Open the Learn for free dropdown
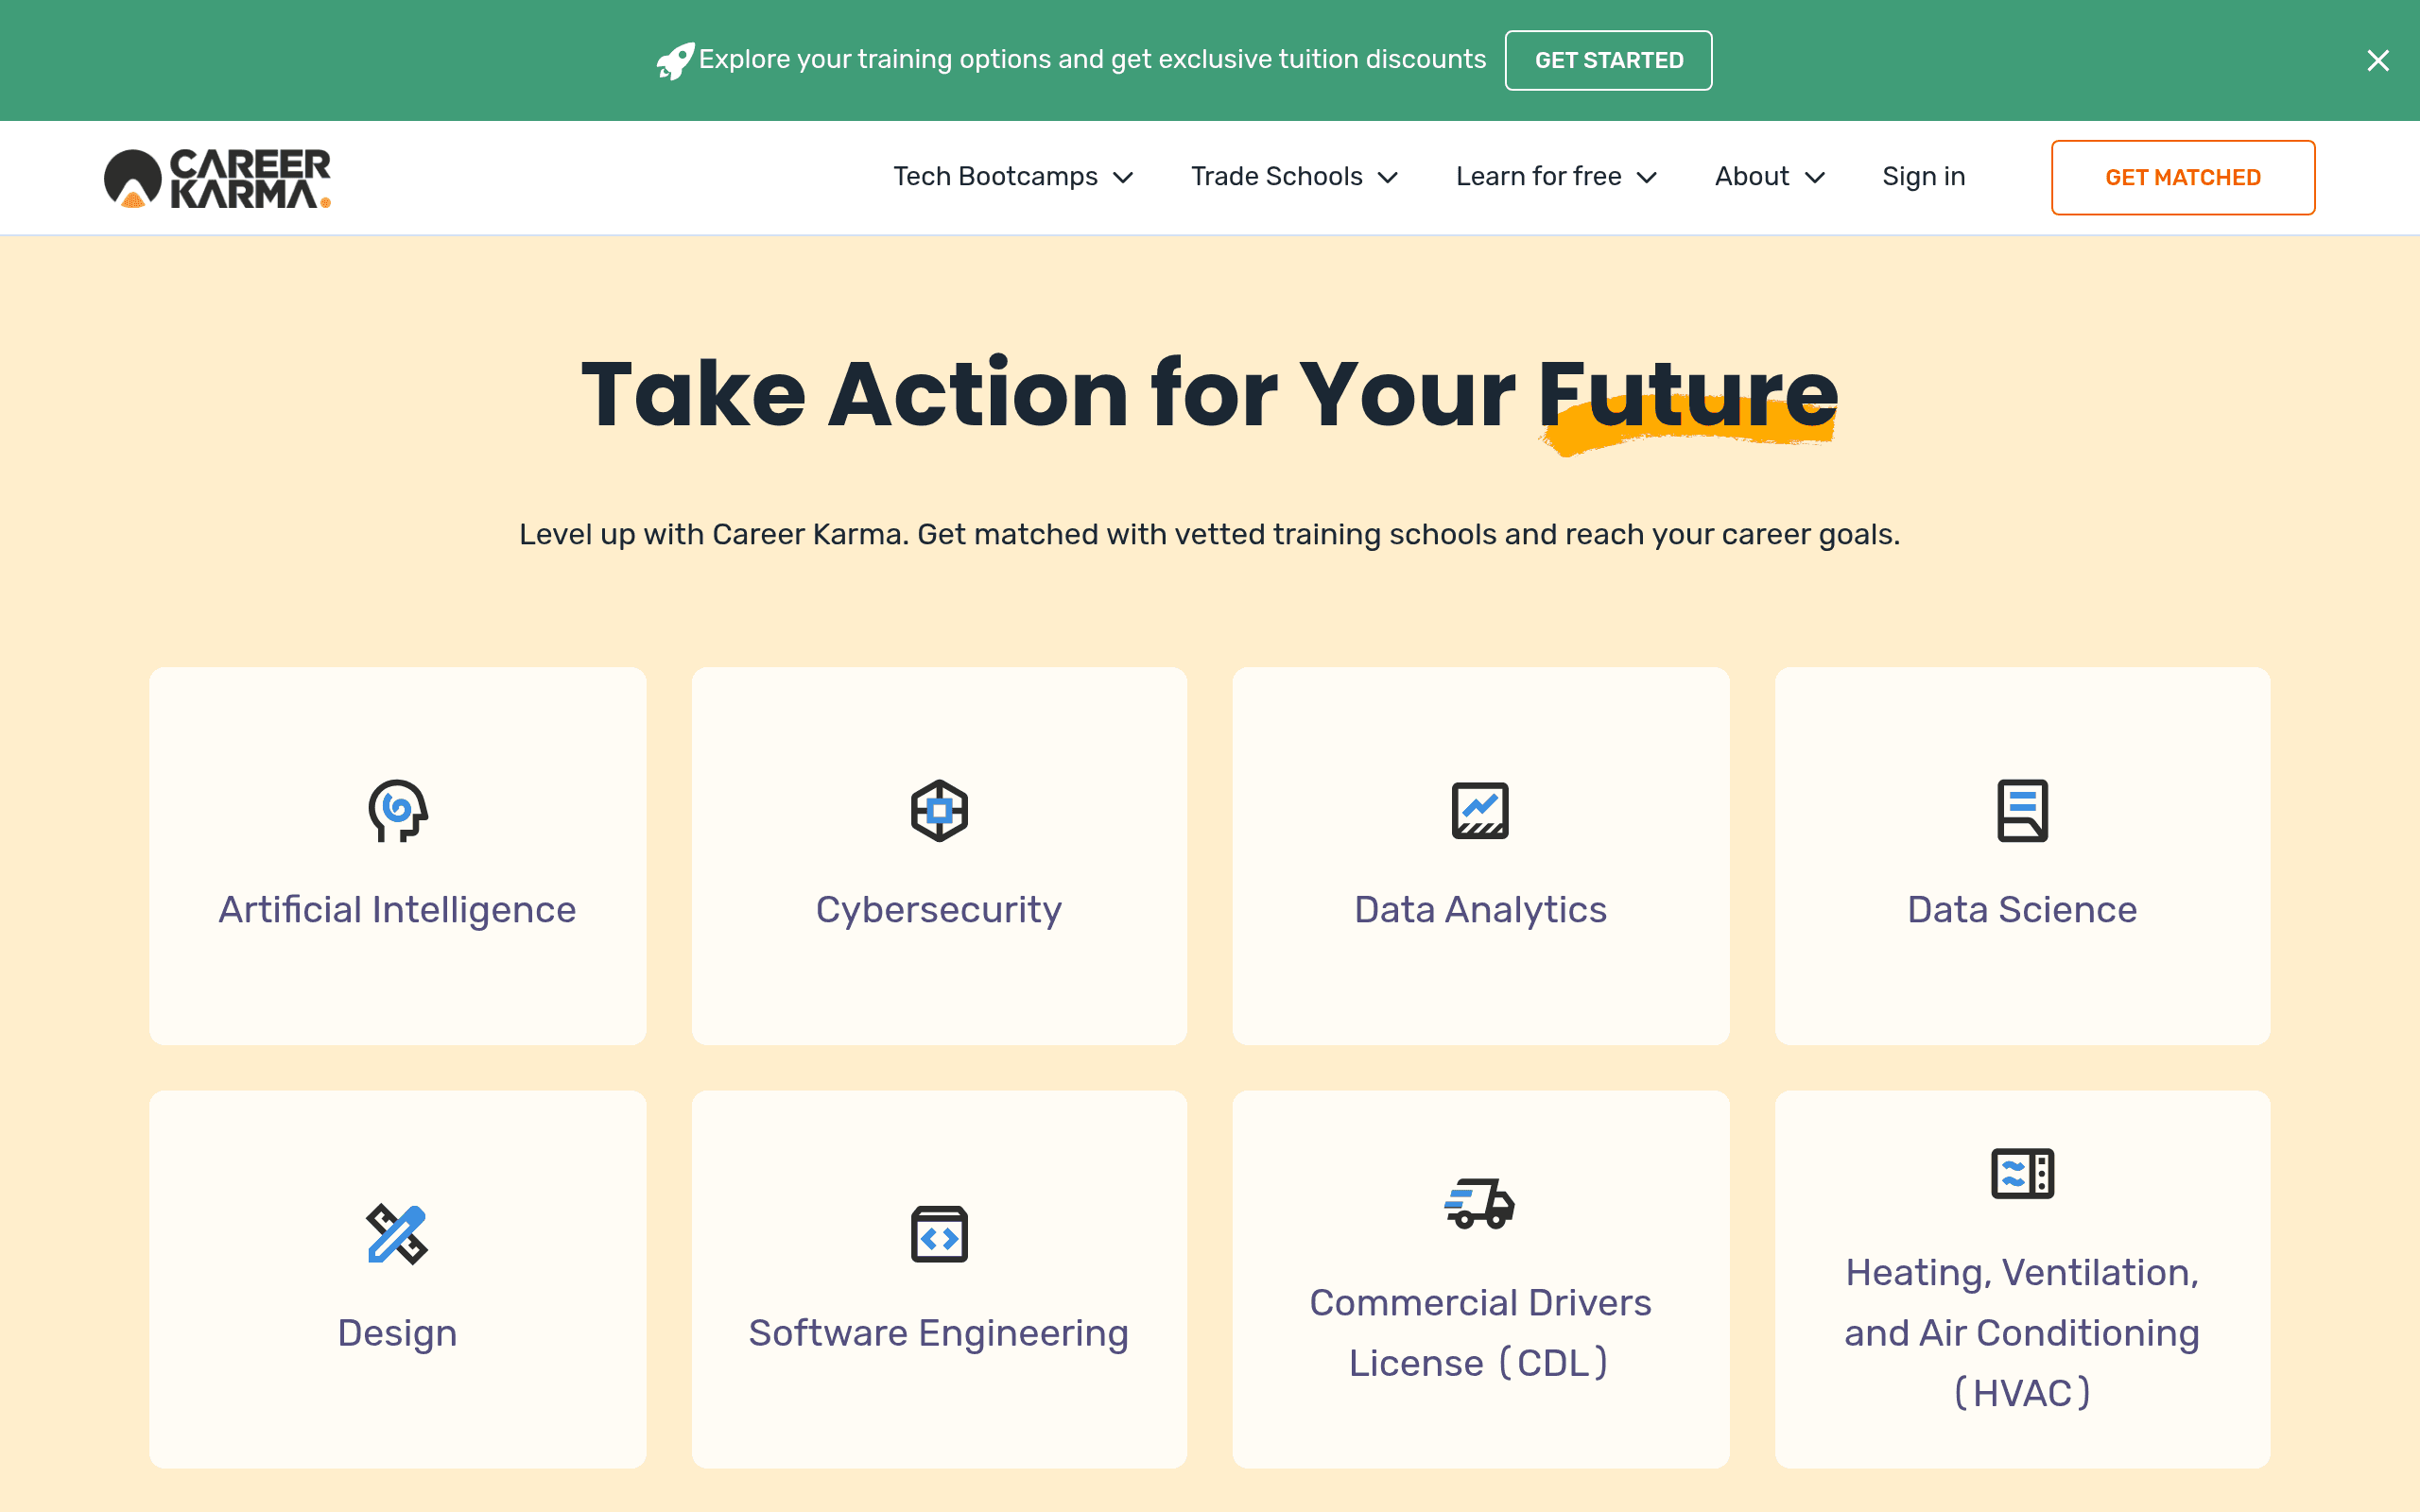This screenshot has width=2420, height=1512. (x=1556, y=177)
